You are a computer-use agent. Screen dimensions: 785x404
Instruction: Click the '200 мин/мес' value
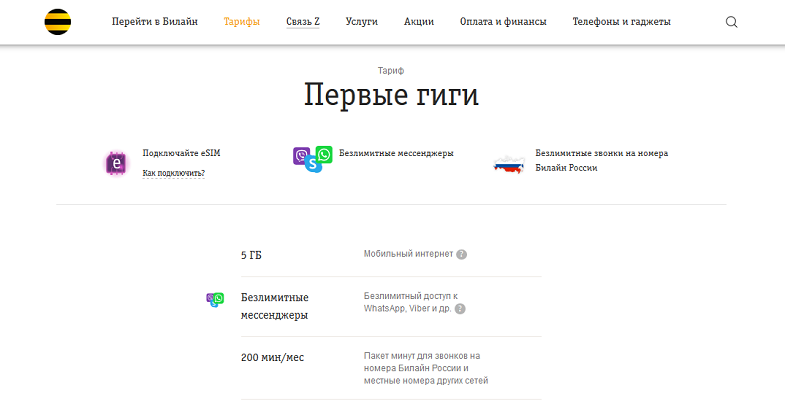[x=272, y=357]
